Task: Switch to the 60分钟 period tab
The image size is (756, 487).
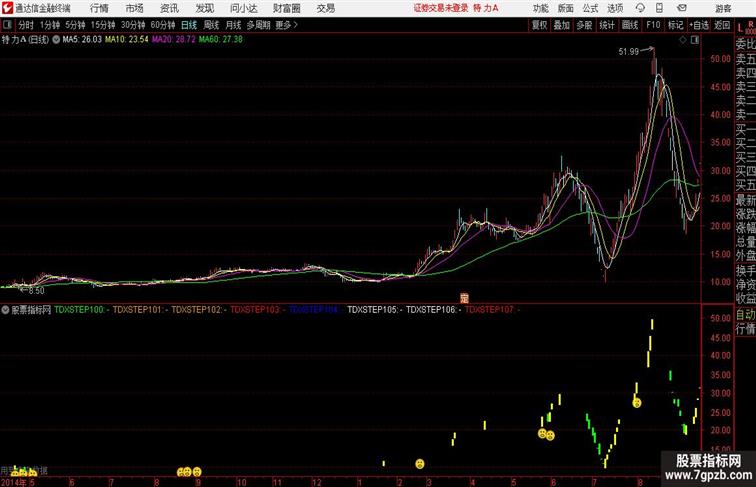Action: tap(163, 25)
